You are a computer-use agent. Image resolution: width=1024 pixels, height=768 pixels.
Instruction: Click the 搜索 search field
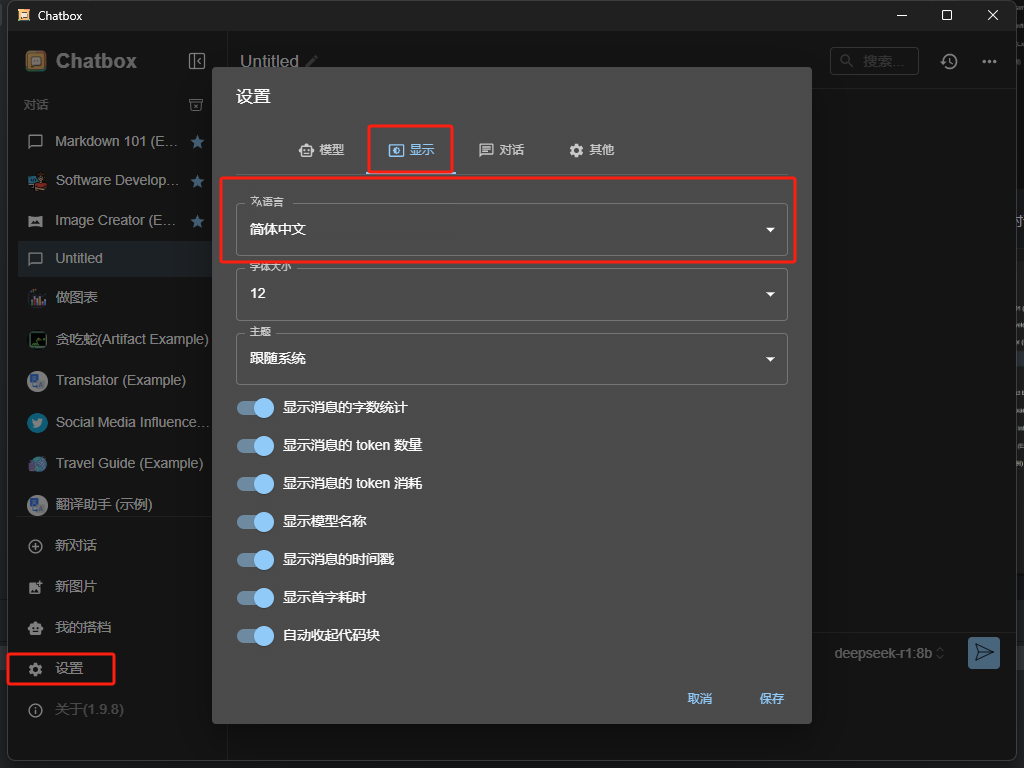tap(874, 61)
